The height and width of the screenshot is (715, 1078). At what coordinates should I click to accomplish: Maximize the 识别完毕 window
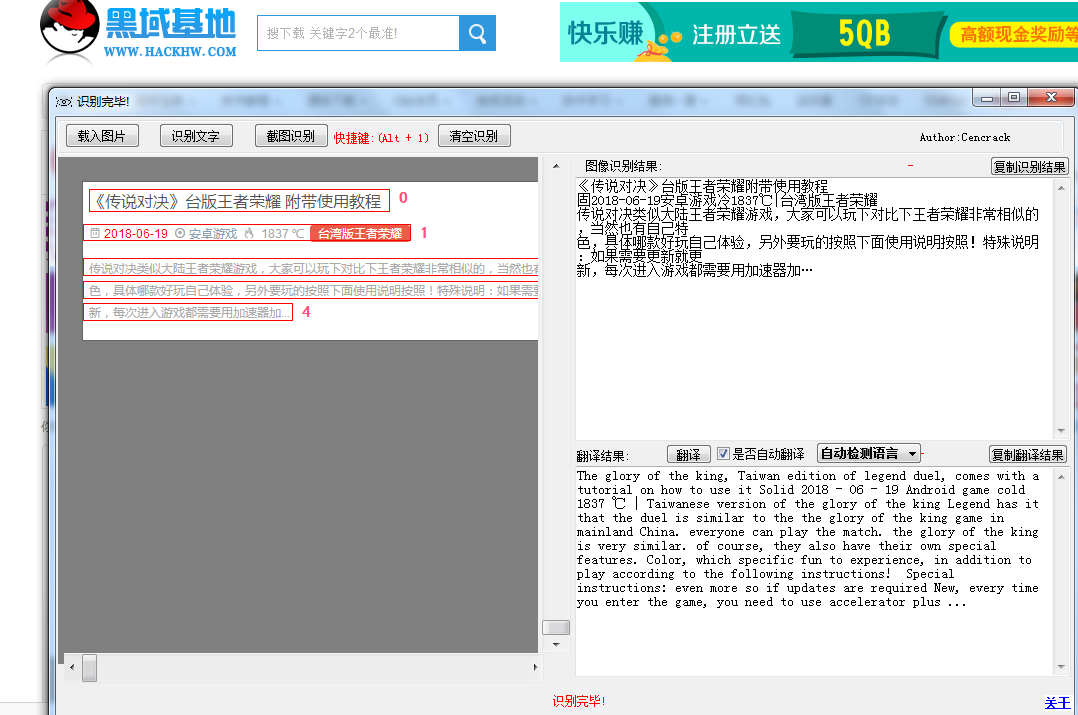coord(1013,98)
